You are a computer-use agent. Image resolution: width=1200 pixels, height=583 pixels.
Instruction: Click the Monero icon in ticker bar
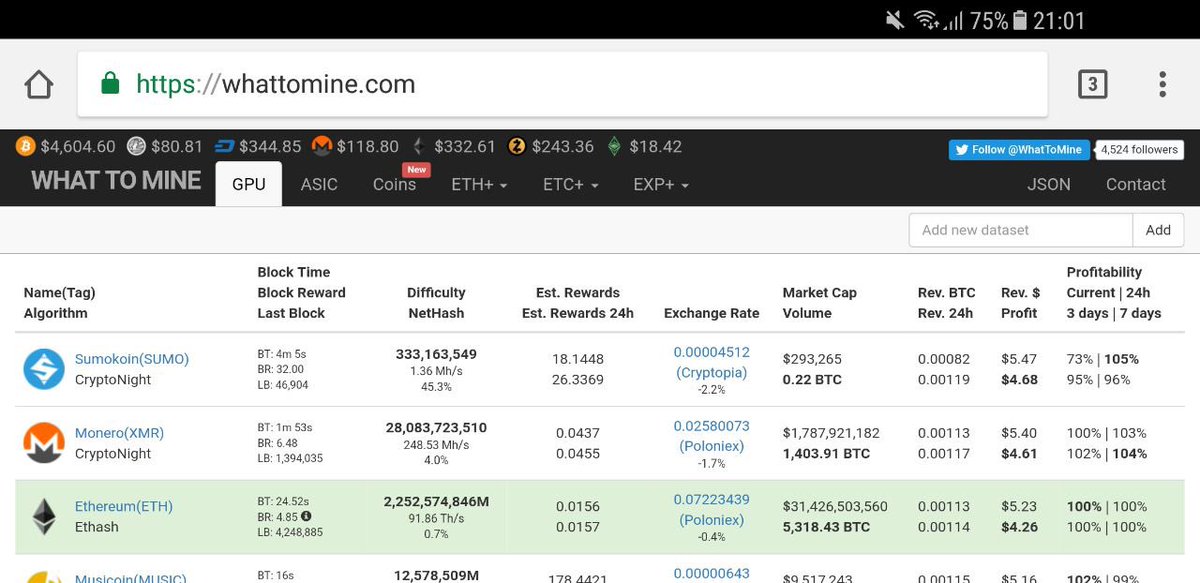(x=322, y=147)
